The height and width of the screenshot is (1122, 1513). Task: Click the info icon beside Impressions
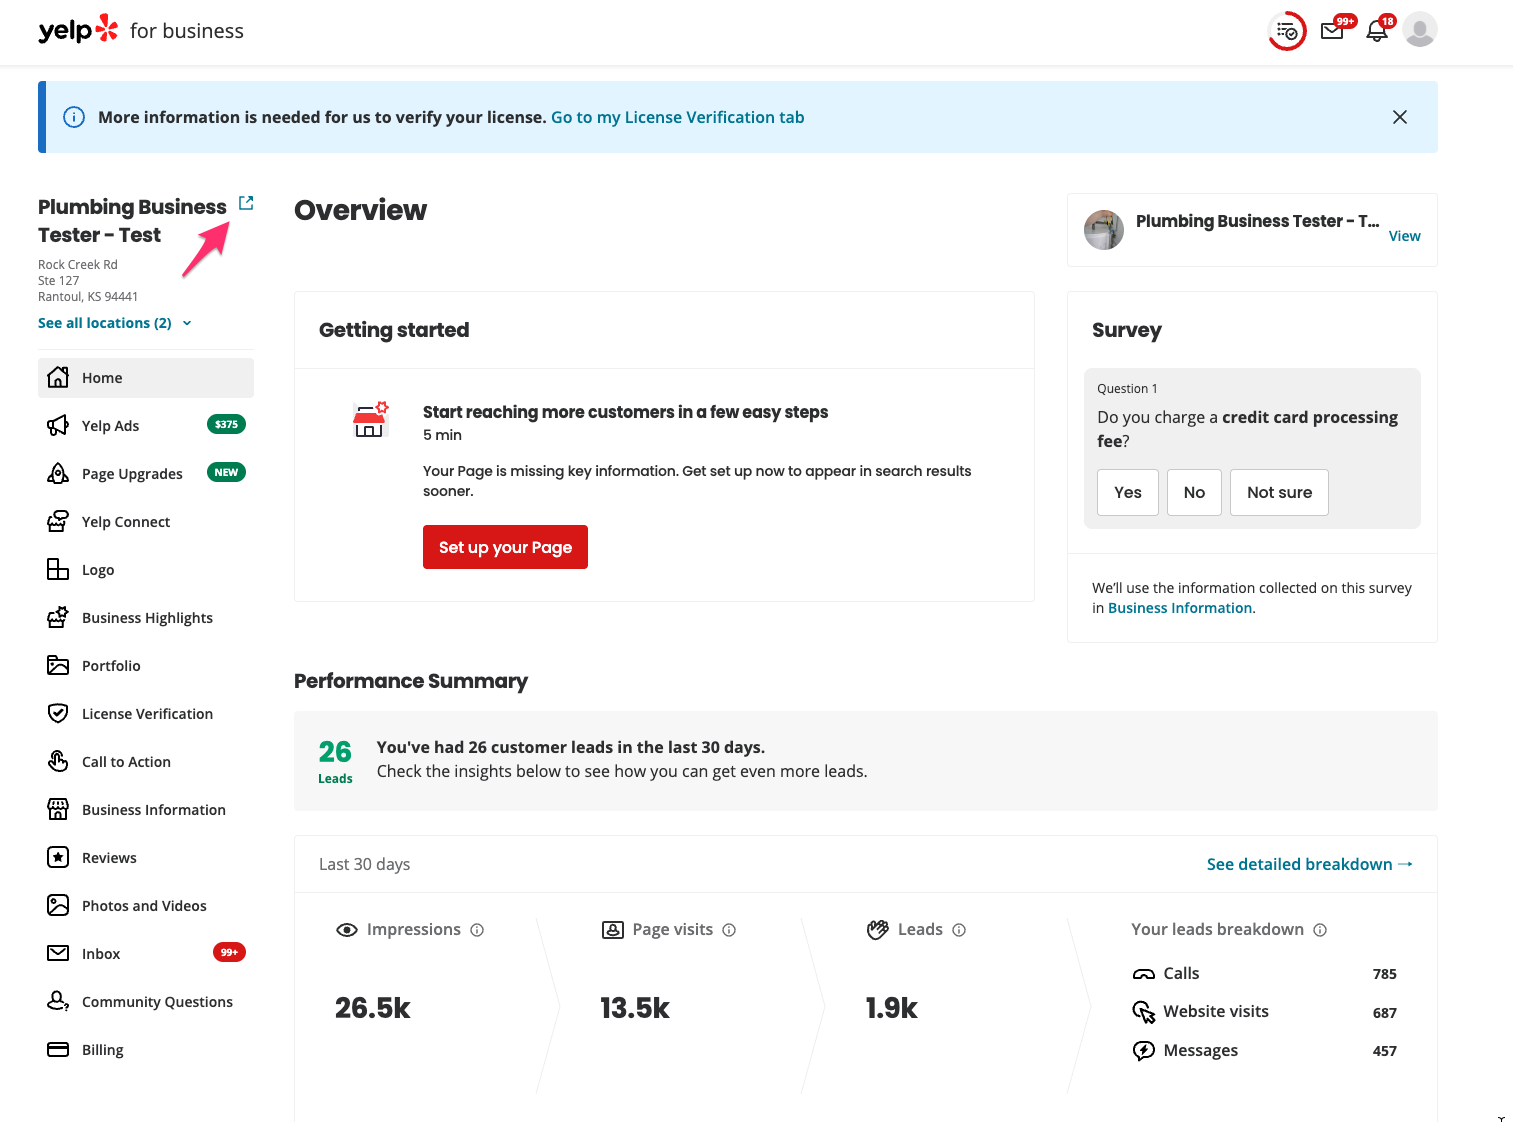[x=477, y=930]
